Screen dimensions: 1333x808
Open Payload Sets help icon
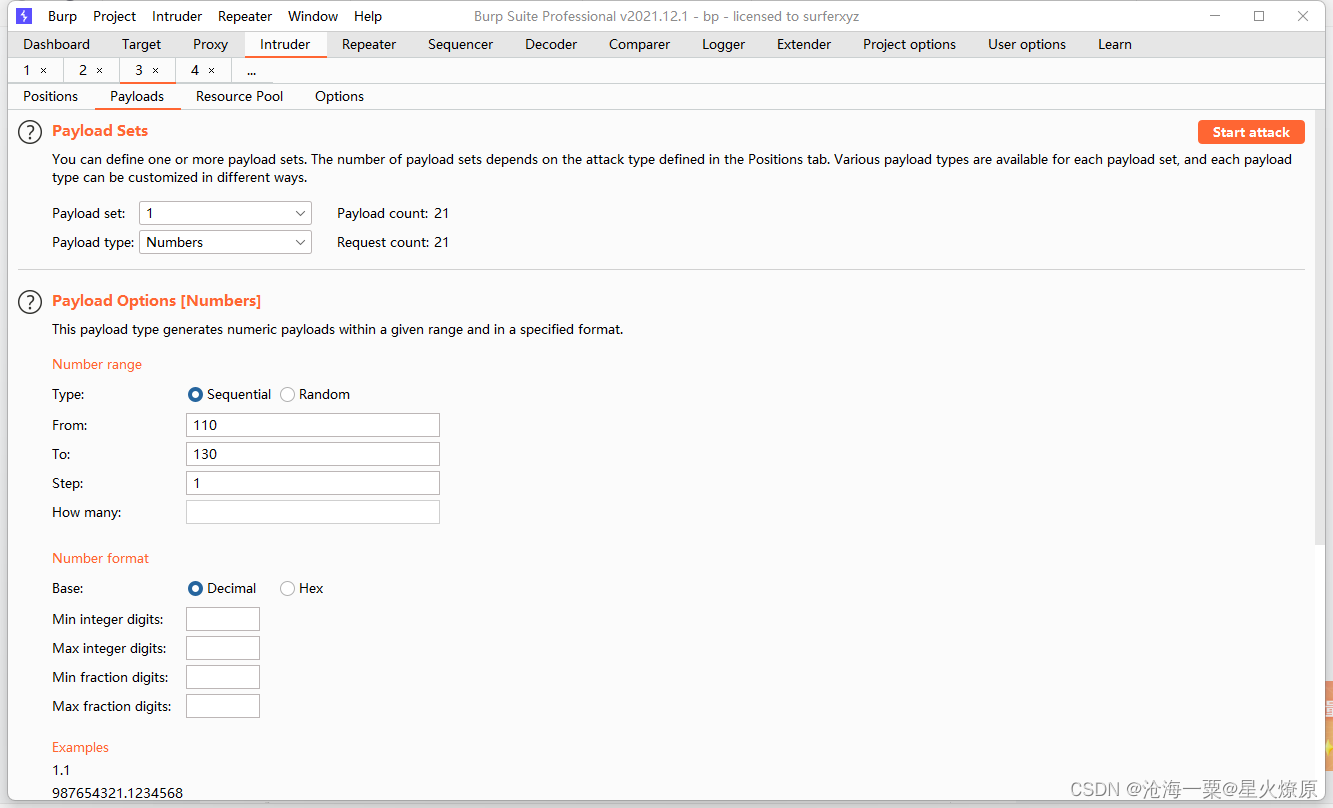31,132
